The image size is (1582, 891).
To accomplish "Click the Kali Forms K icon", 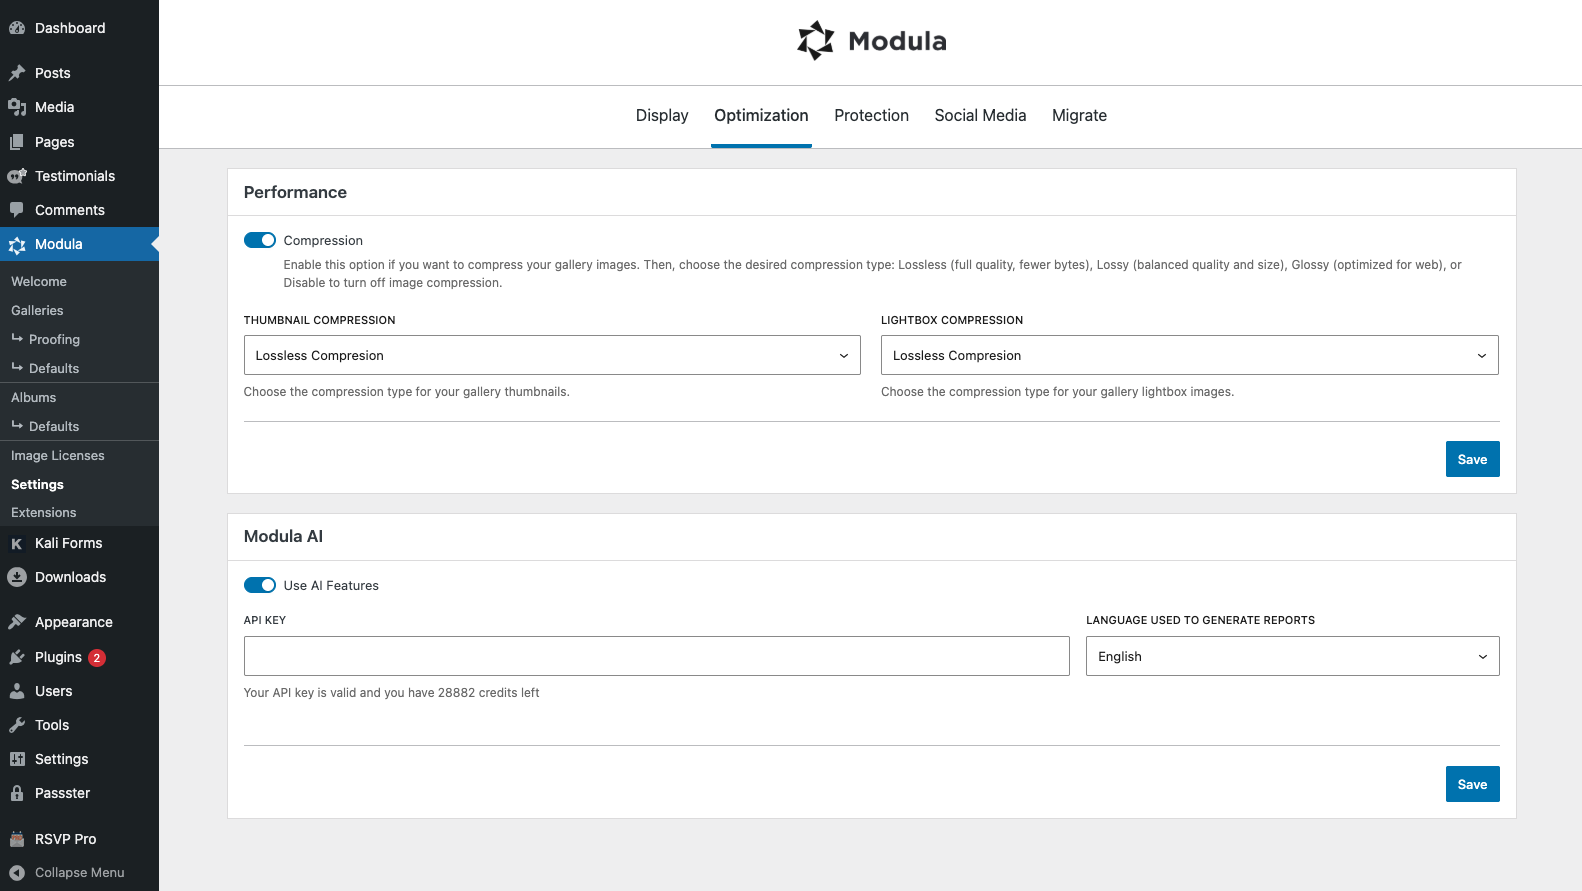I will tap(17, 544).
